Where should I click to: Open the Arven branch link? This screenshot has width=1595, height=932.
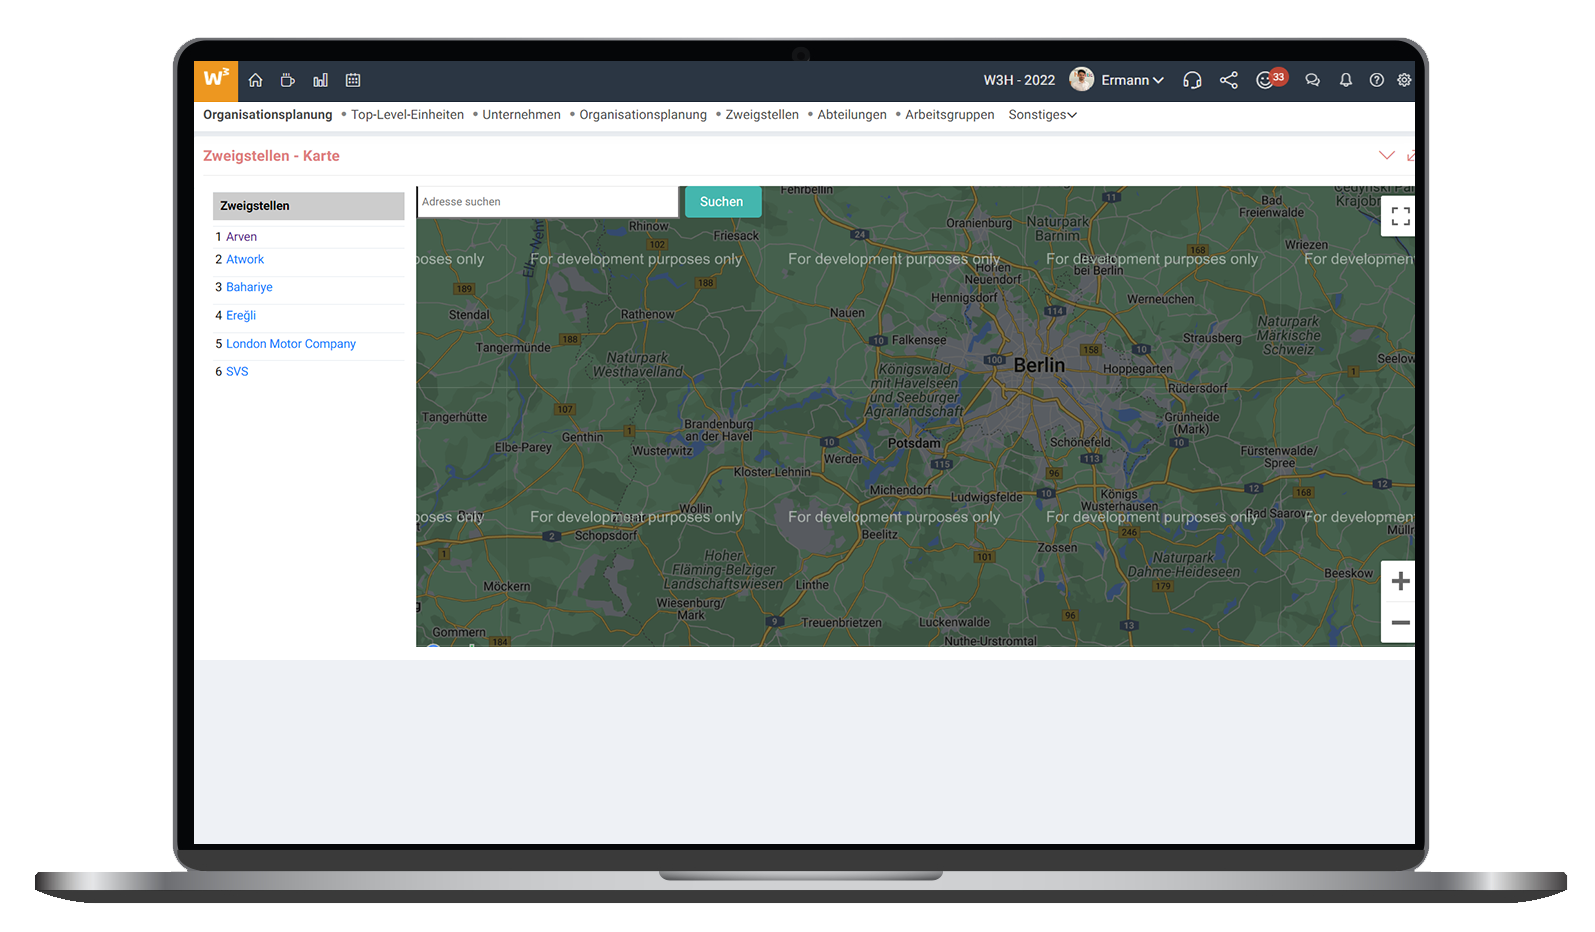pyautogui.click(x=241, y=237)
